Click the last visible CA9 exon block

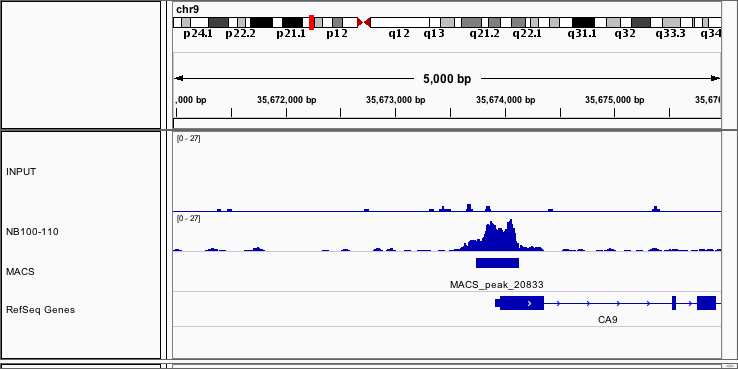706,303
